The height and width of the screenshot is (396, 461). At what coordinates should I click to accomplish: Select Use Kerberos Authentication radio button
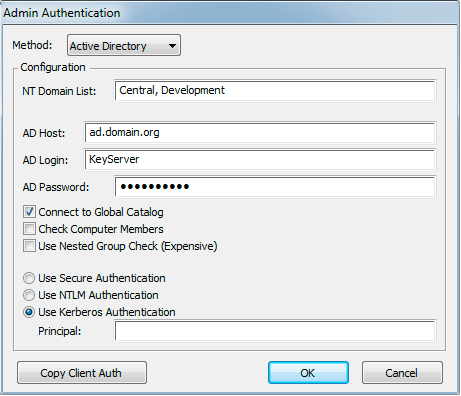pos(29,312)
